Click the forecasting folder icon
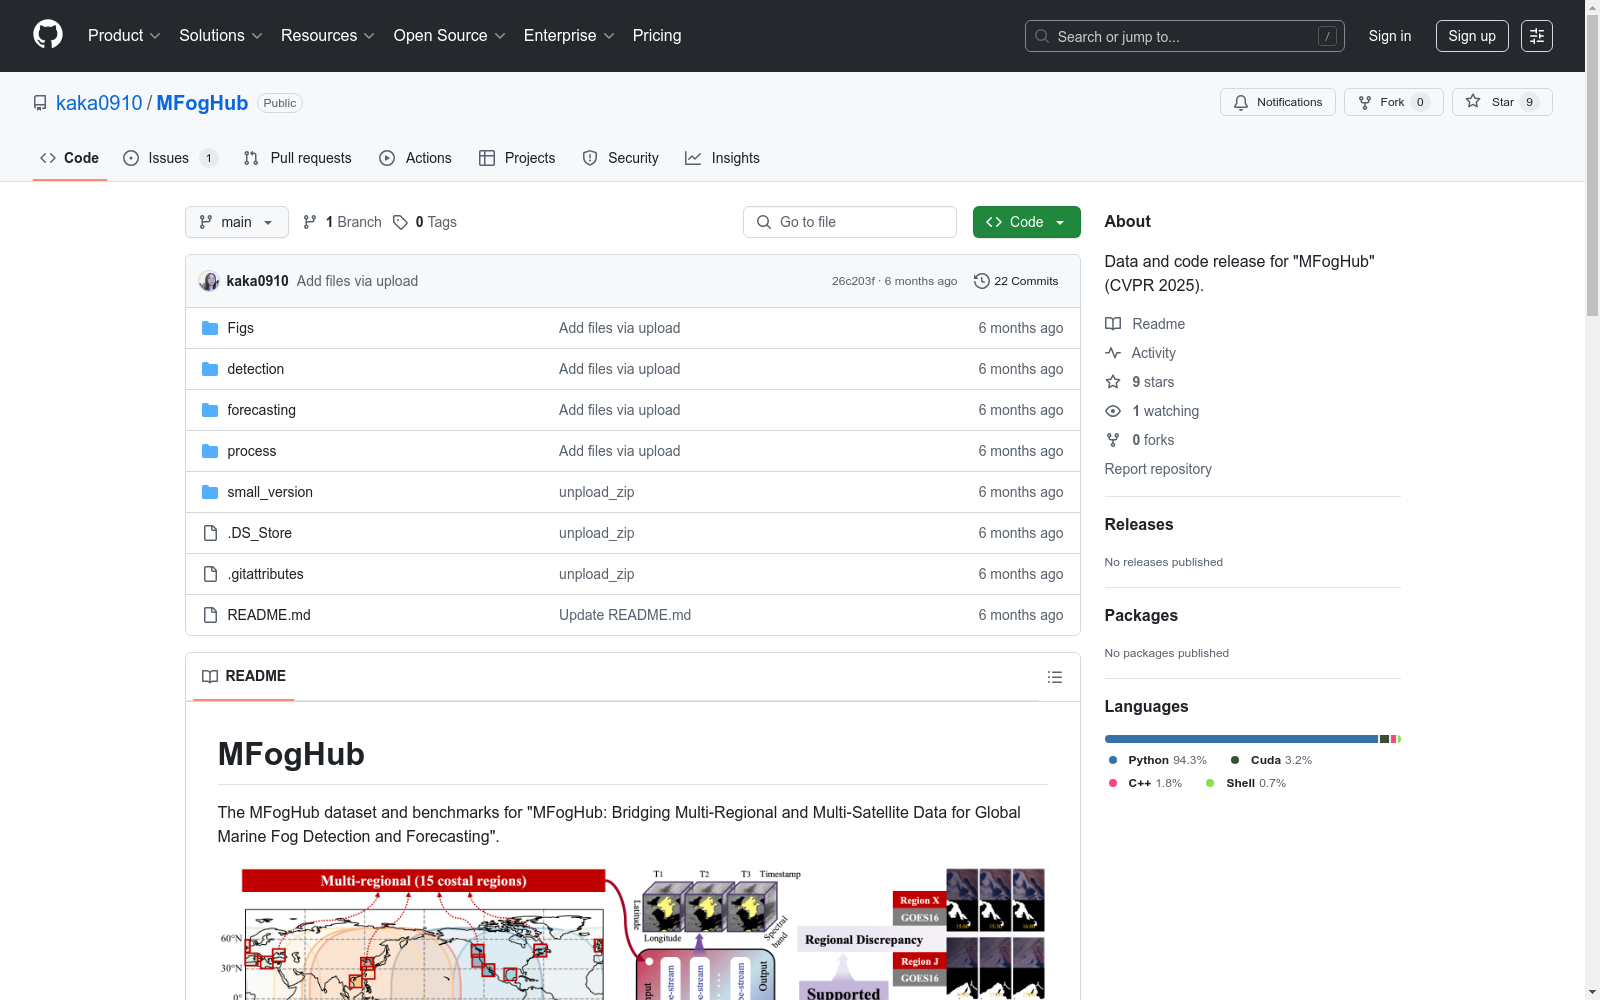Image resolution: width=1600 pixels, height=1000 pixels. click(210, 410)
